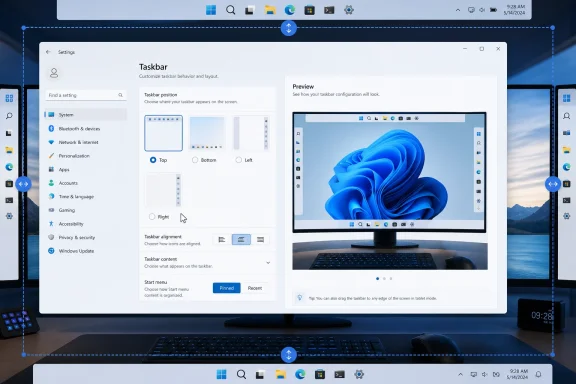Align taskbar icons to the left

click(222, 240)
